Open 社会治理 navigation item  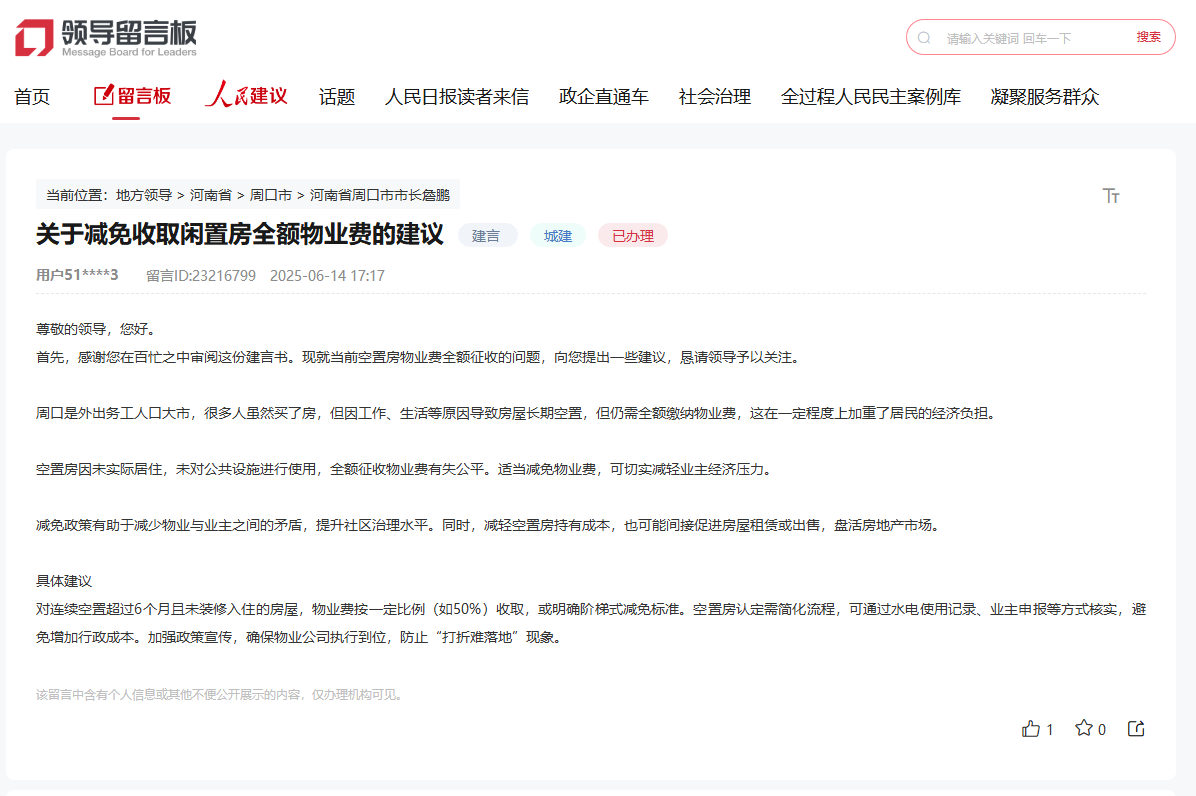click(x=715, y=97)
